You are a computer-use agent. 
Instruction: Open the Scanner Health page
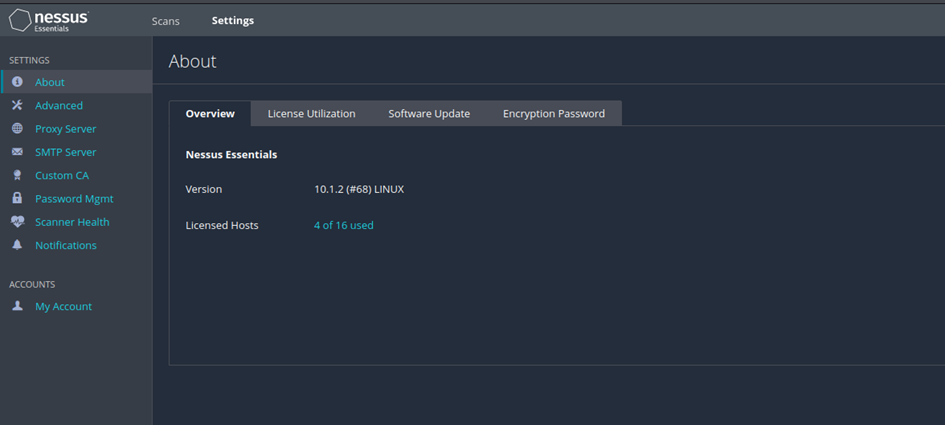[72, 222]
